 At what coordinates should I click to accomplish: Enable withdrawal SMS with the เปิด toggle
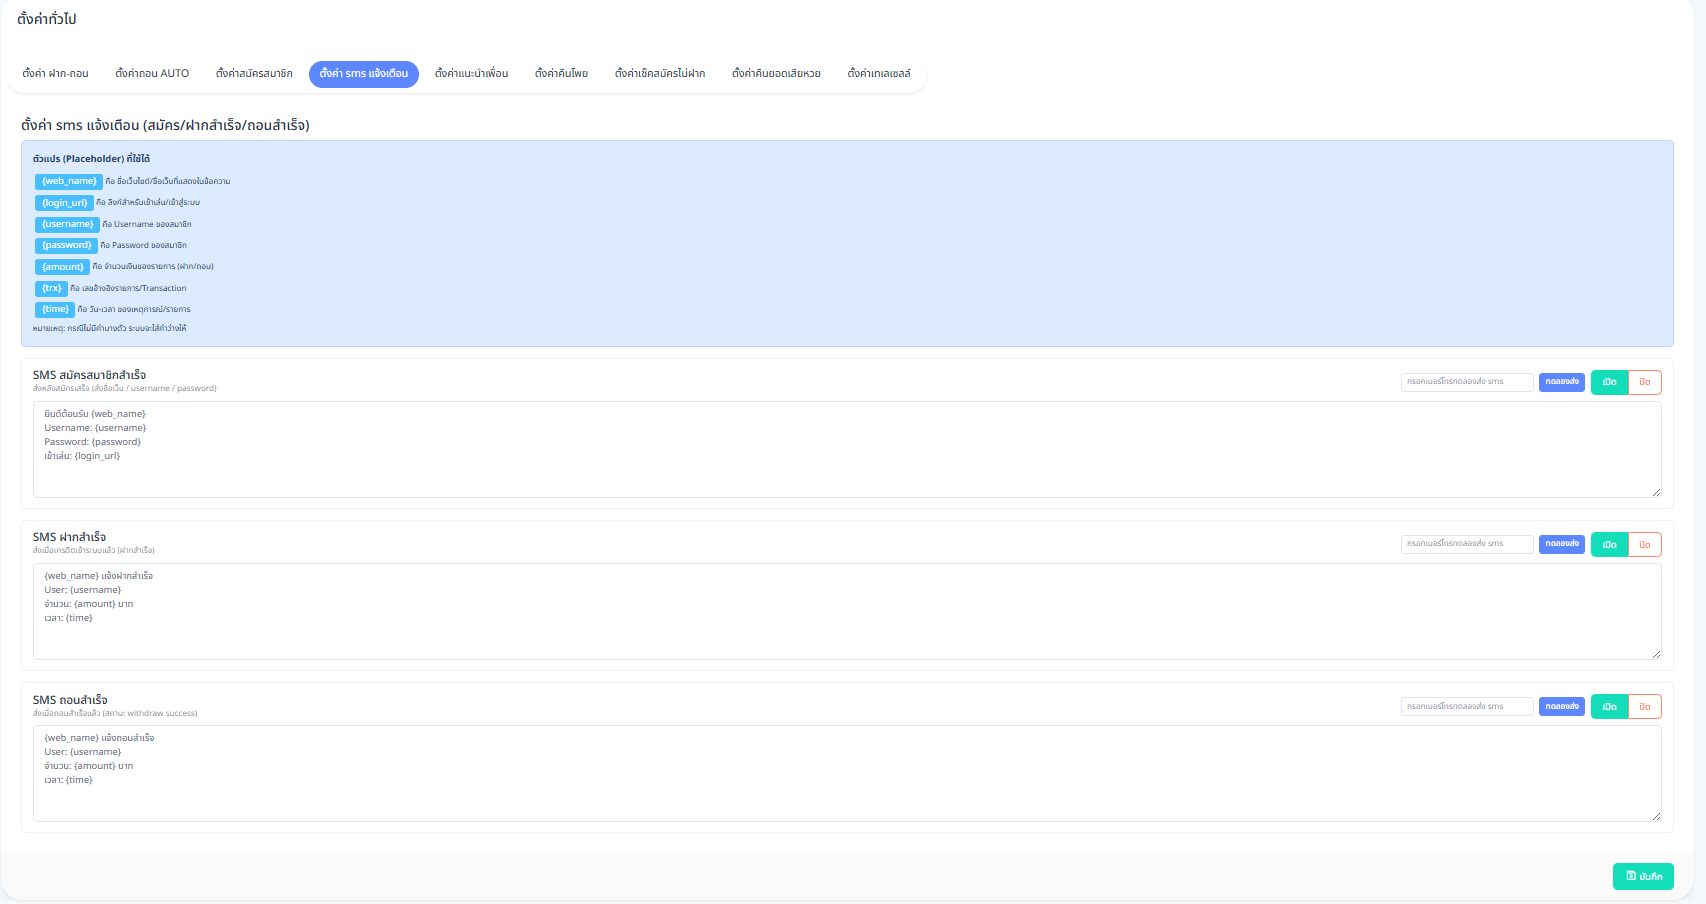click(1609, 707)
